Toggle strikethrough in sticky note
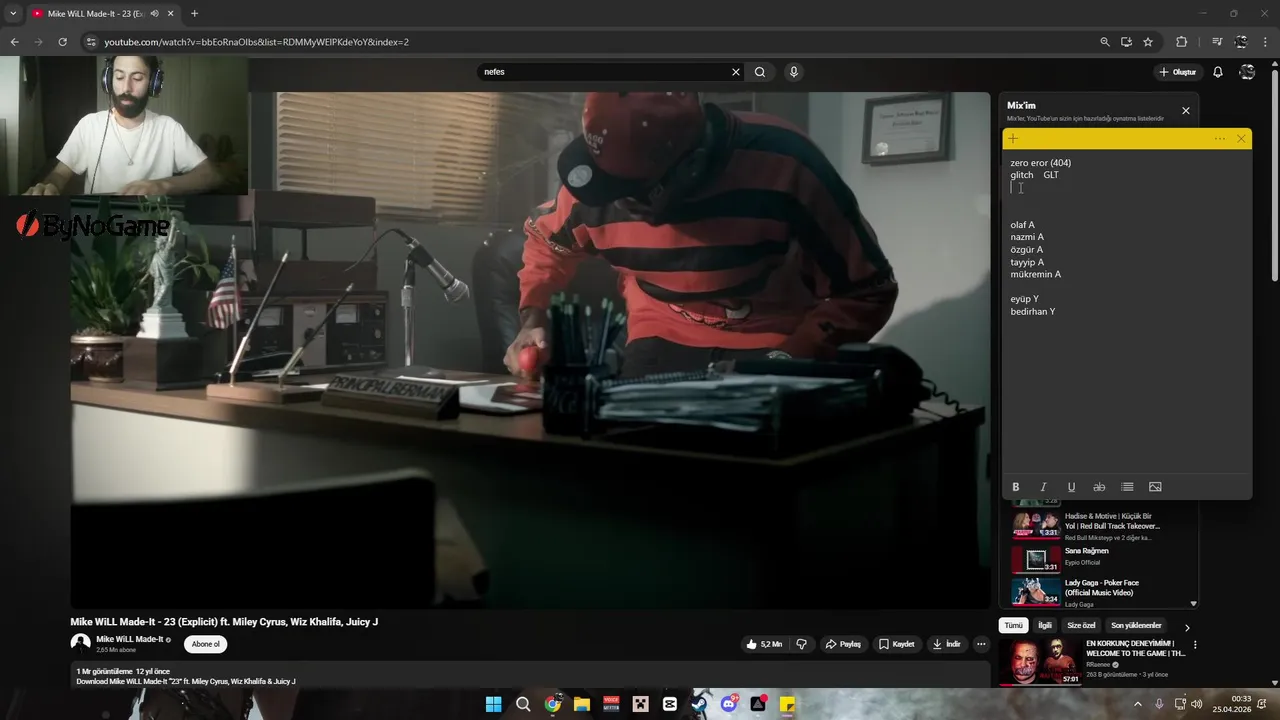This screenshot has width=1280, height=720. (1099, 487)
